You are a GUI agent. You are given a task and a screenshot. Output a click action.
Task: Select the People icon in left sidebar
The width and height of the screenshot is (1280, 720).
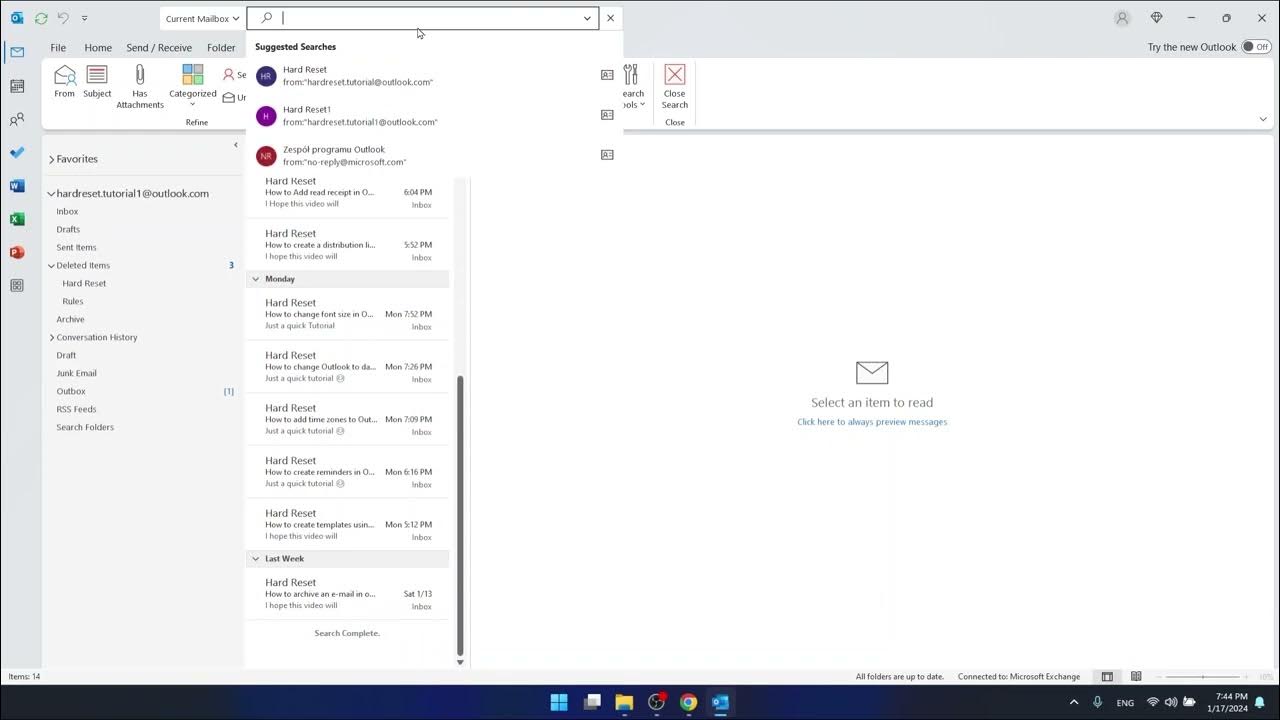pos(16,119)
